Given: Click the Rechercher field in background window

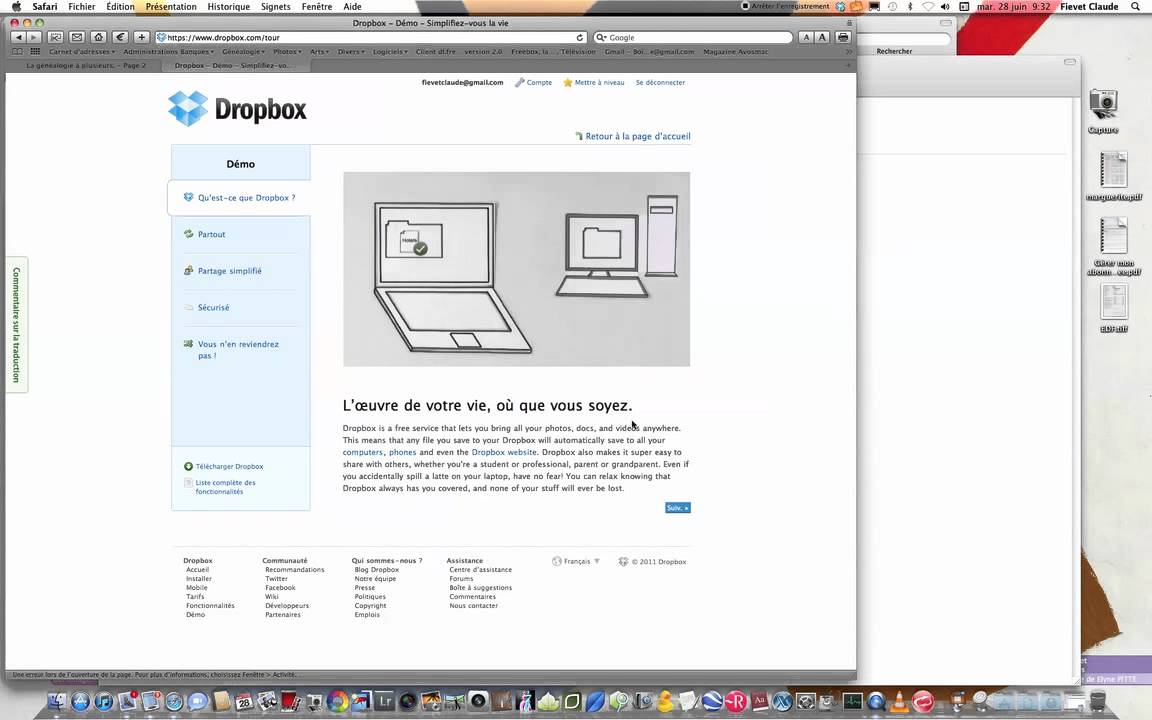Looking at the screenshot, I should pyautogui.click(x=906, y=39).
